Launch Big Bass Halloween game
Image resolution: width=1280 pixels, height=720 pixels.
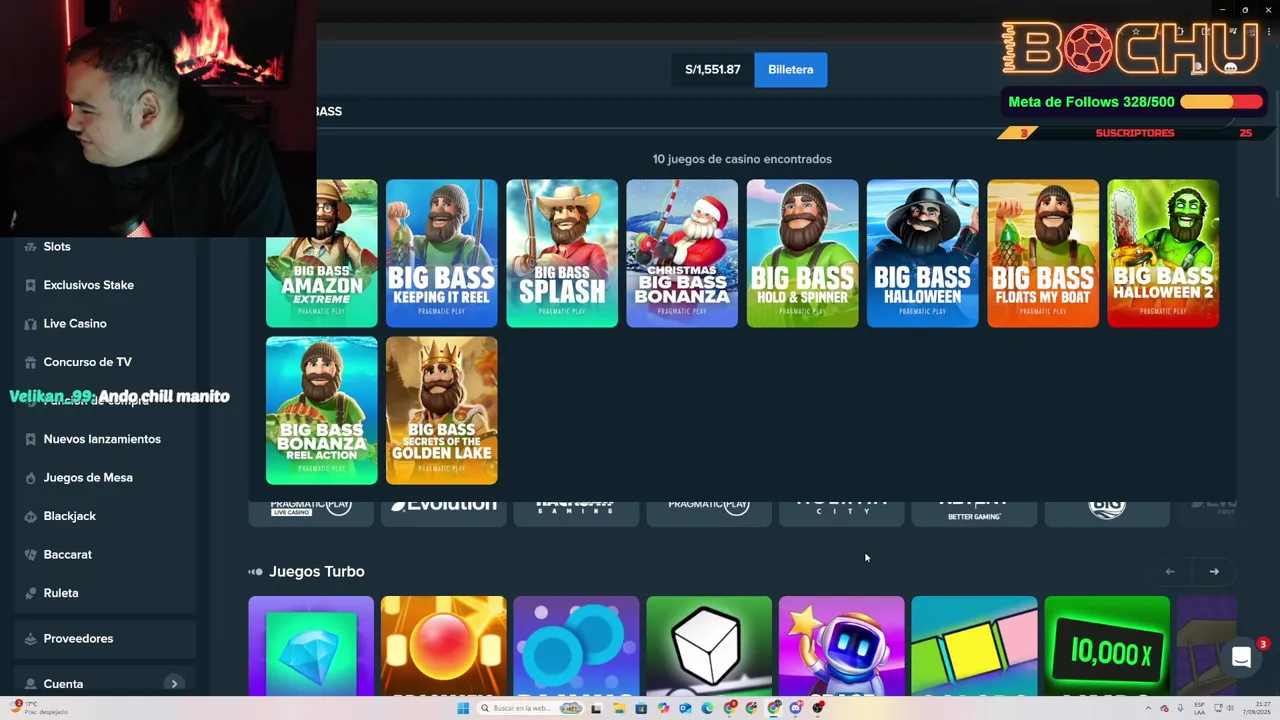click(x=922, y=253)
